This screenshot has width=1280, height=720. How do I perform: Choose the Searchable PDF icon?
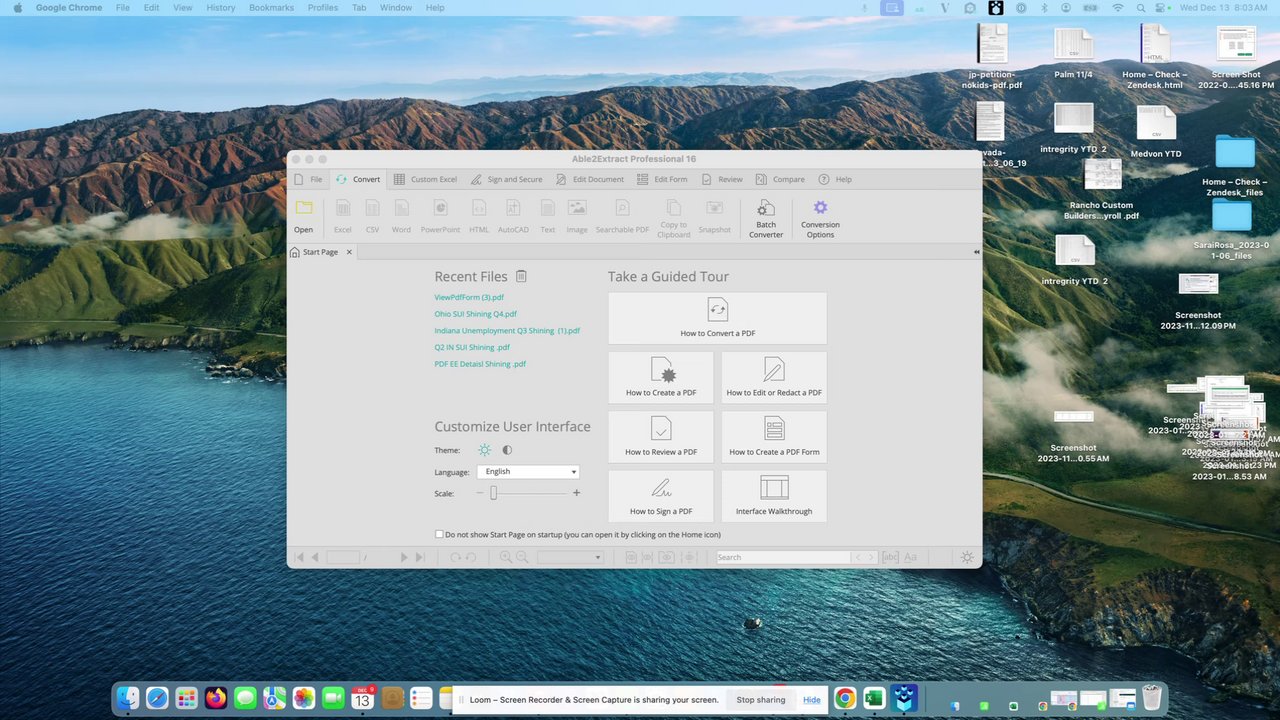(622, 216)
